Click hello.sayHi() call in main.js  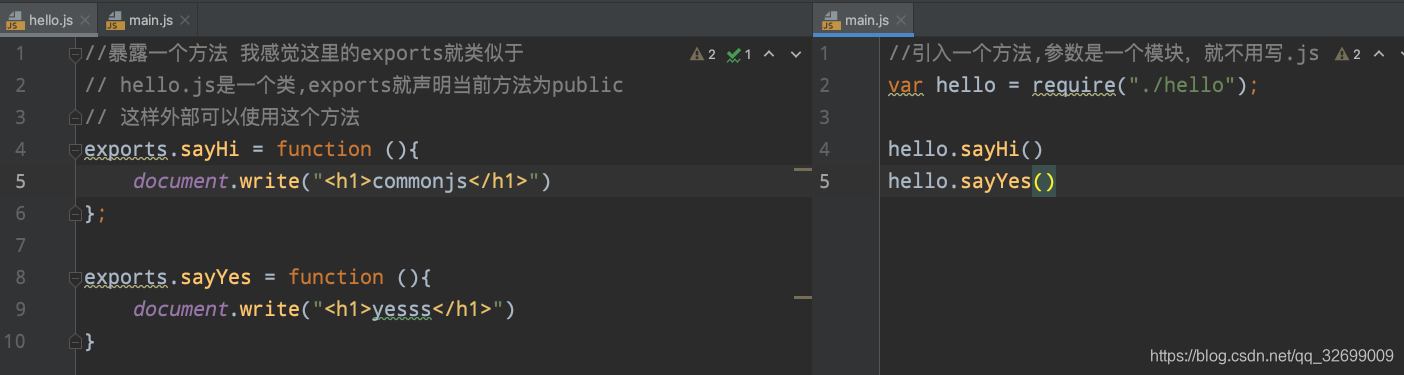(966, 149)
